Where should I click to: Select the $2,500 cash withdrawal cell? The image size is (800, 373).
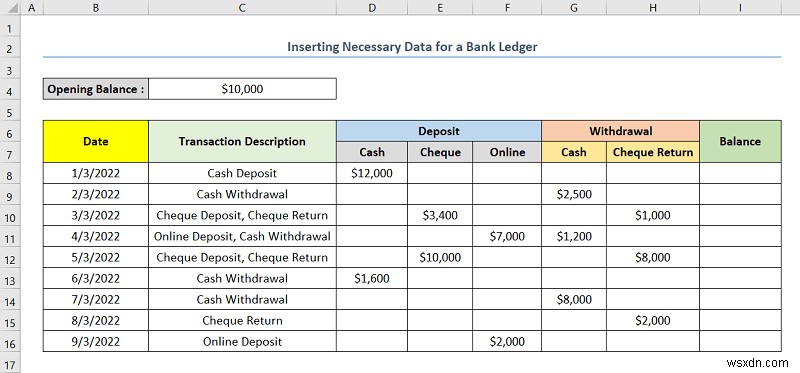coord(574,194)
